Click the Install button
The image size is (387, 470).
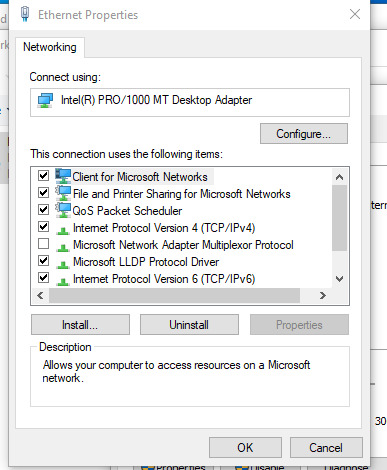coord(80,325)
